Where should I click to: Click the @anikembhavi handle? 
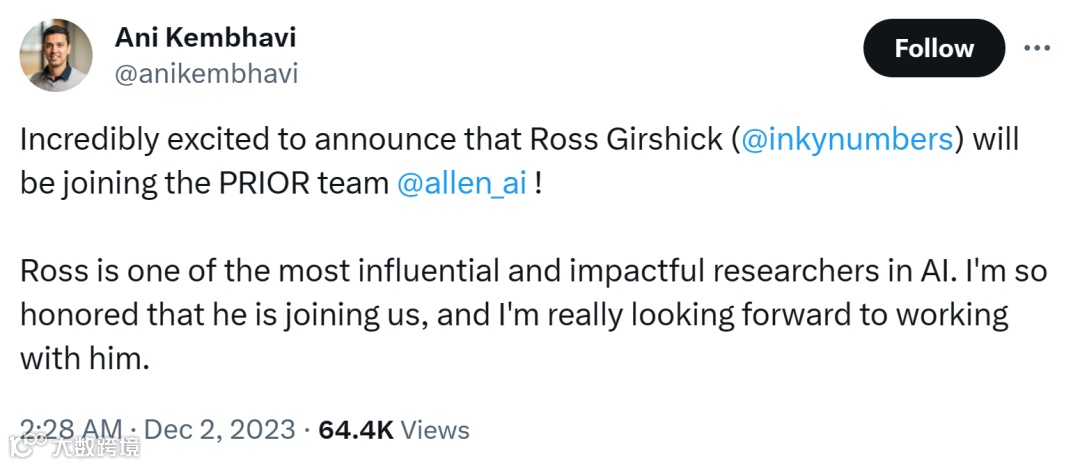(x=207, y=73)
